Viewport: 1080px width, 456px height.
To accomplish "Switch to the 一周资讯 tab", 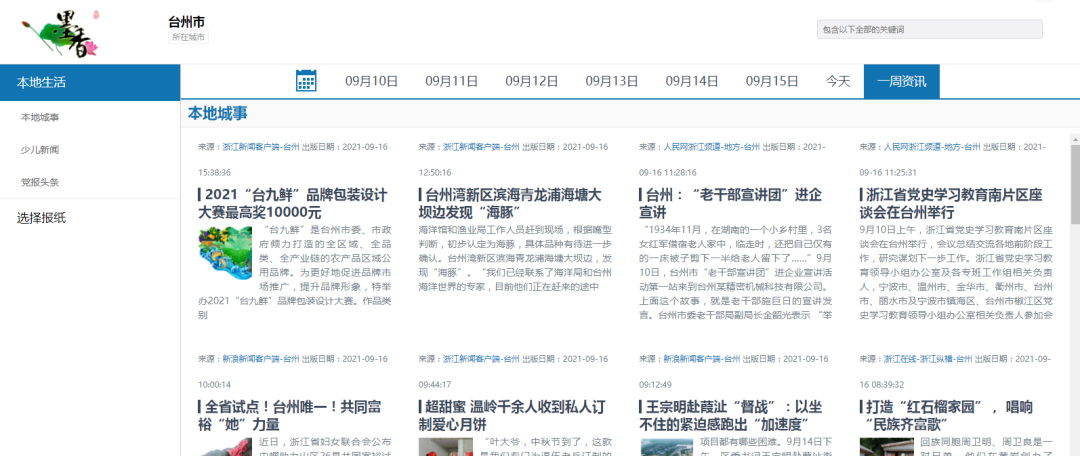I will click(902, 81).
